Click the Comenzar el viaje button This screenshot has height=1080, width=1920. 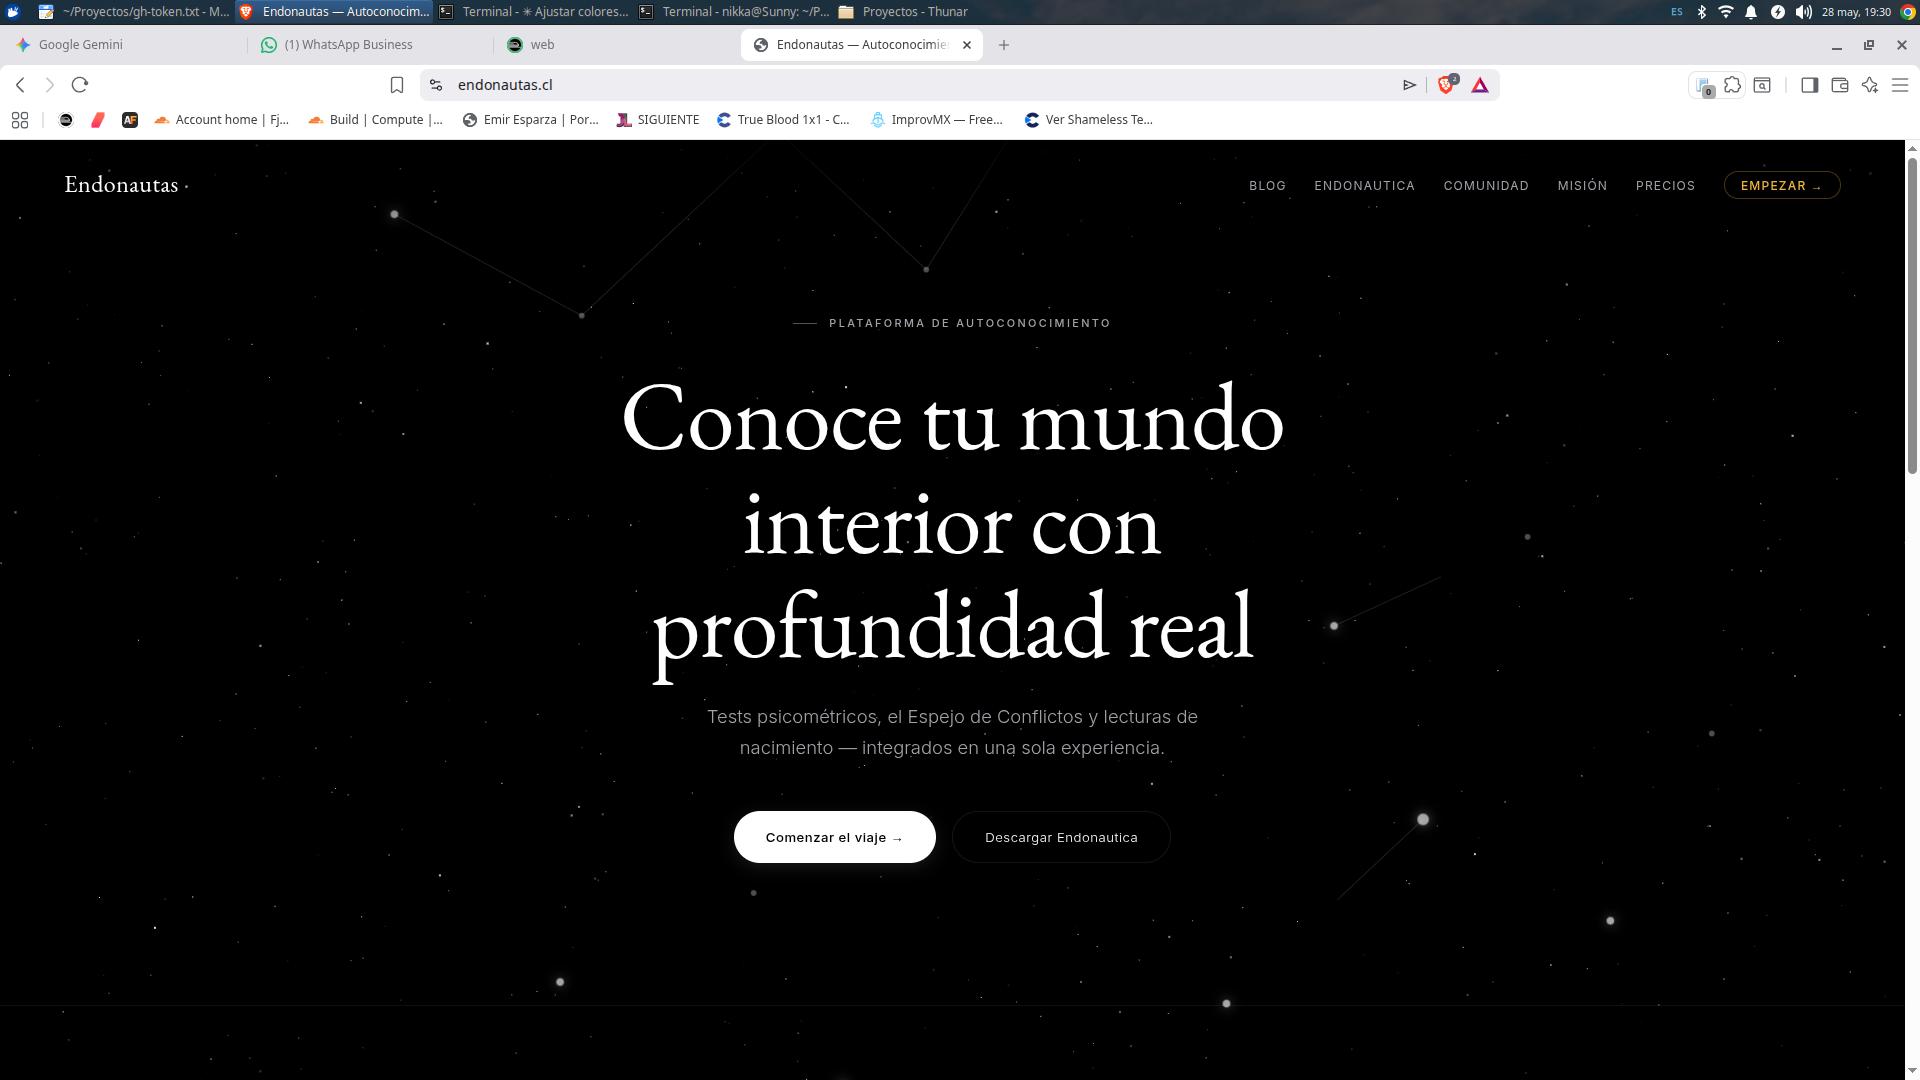834,837
